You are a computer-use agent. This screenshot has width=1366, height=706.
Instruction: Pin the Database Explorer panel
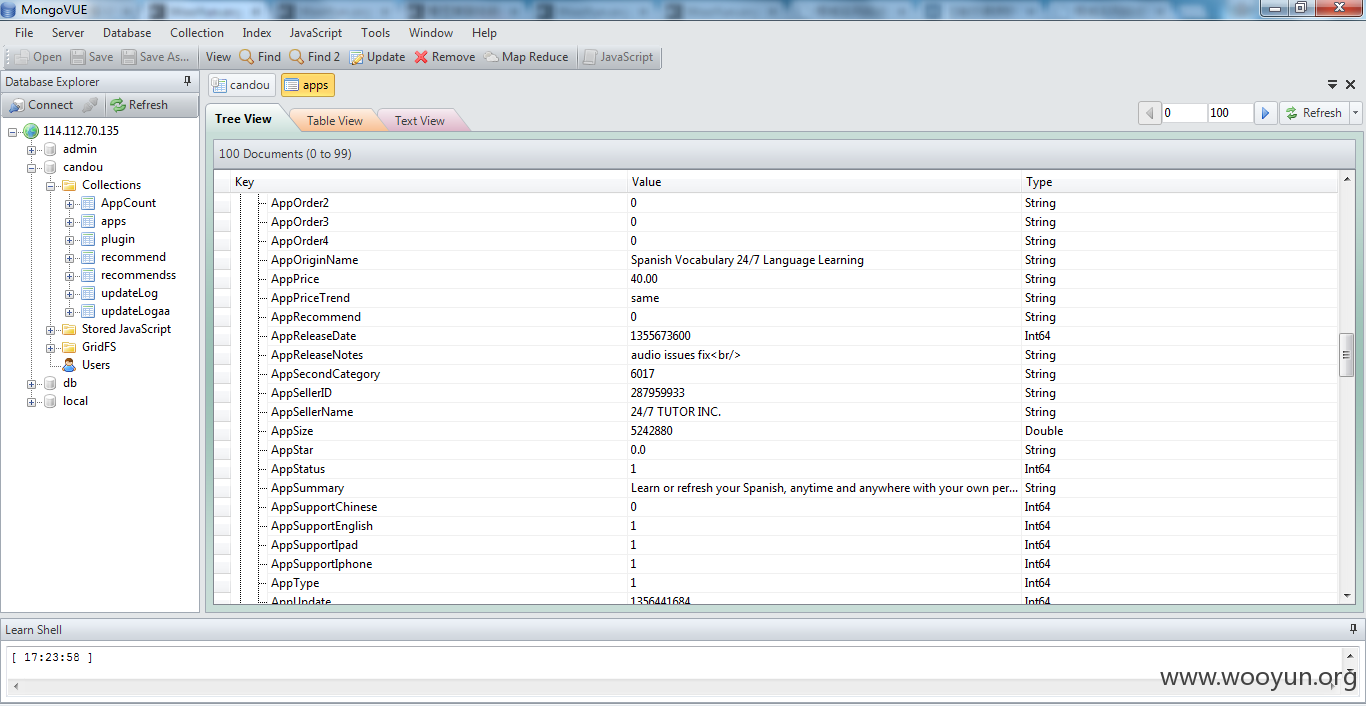click(187, 82)
